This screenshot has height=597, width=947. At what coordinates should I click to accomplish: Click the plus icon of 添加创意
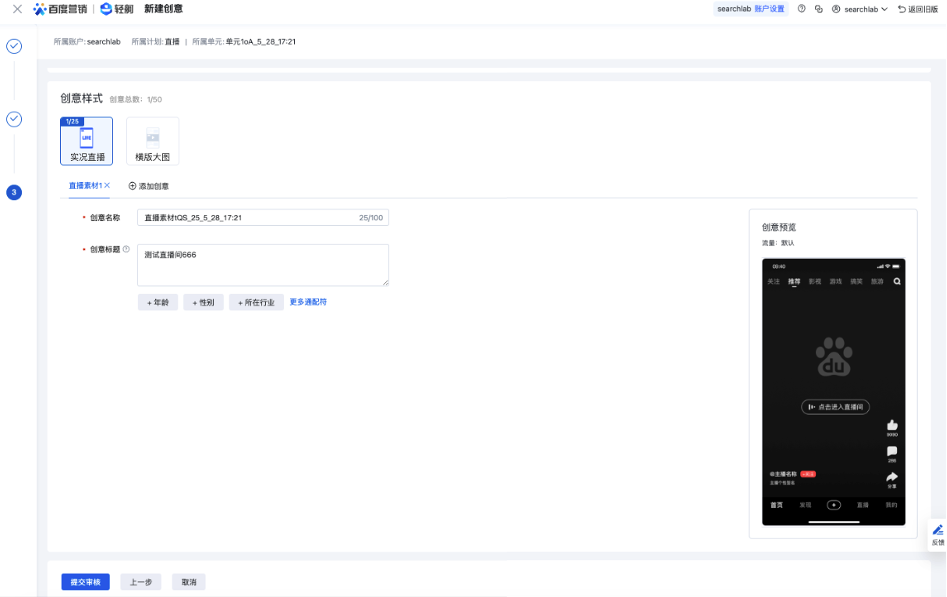132,186
